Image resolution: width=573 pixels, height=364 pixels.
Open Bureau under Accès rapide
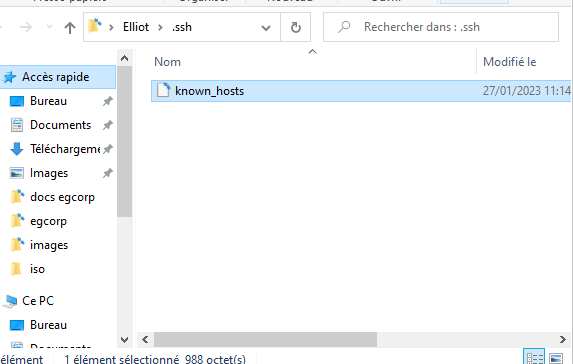48,101
